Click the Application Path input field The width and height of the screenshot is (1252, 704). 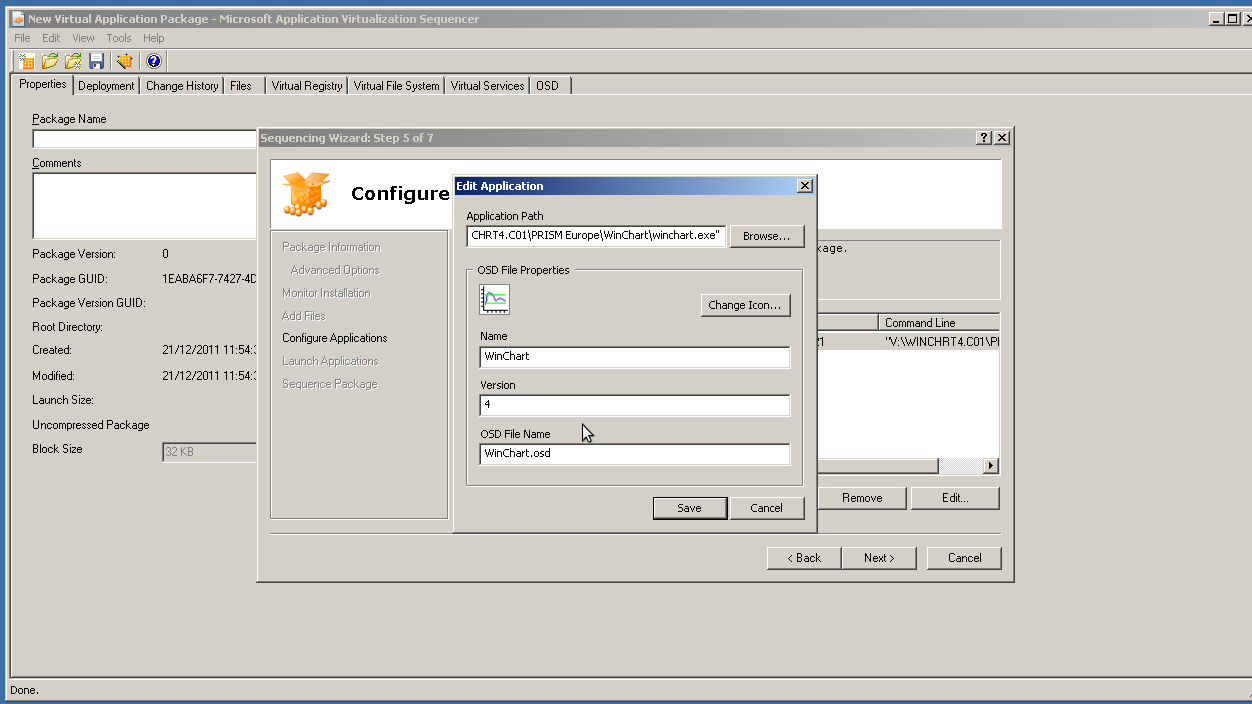[596, 236]
